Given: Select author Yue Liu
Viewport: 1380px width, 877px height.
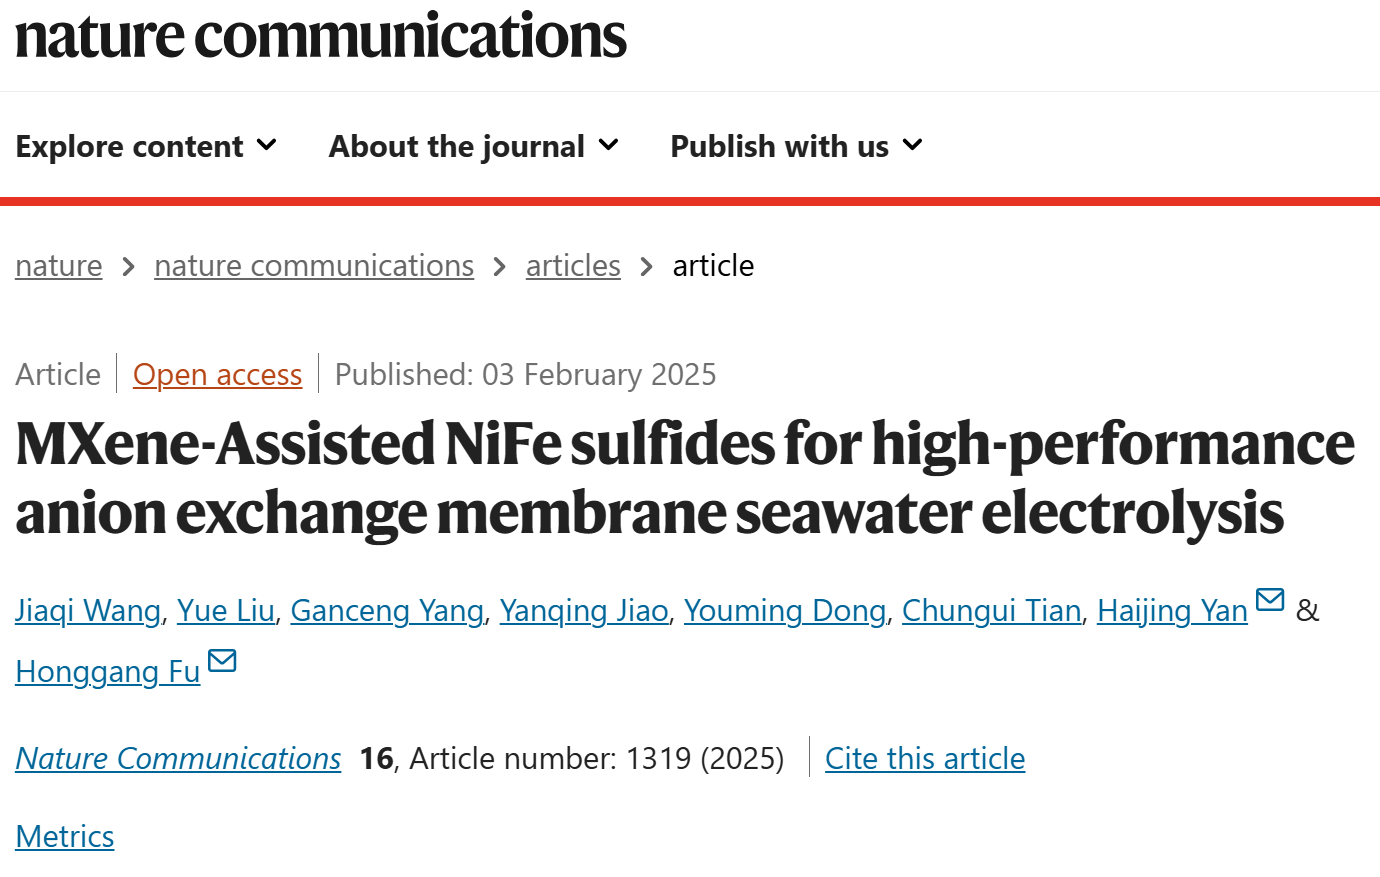Looking at the screenshot, I should [226, 611].
